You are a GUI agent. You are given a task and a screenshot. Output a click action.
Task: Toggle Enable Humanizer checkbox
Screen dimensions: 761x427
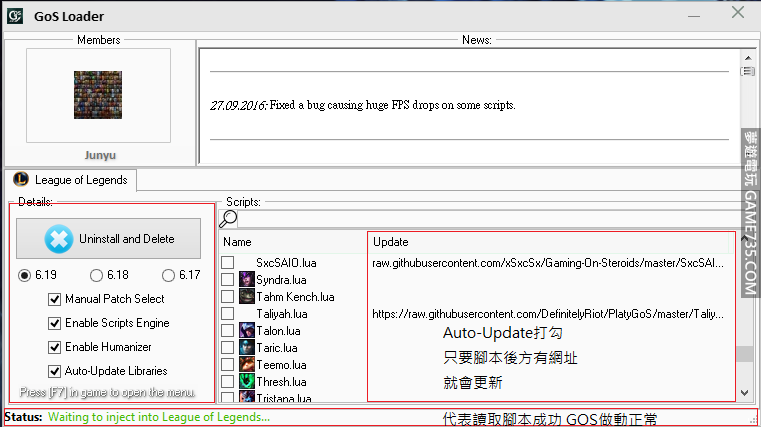[x=54, y=347]
